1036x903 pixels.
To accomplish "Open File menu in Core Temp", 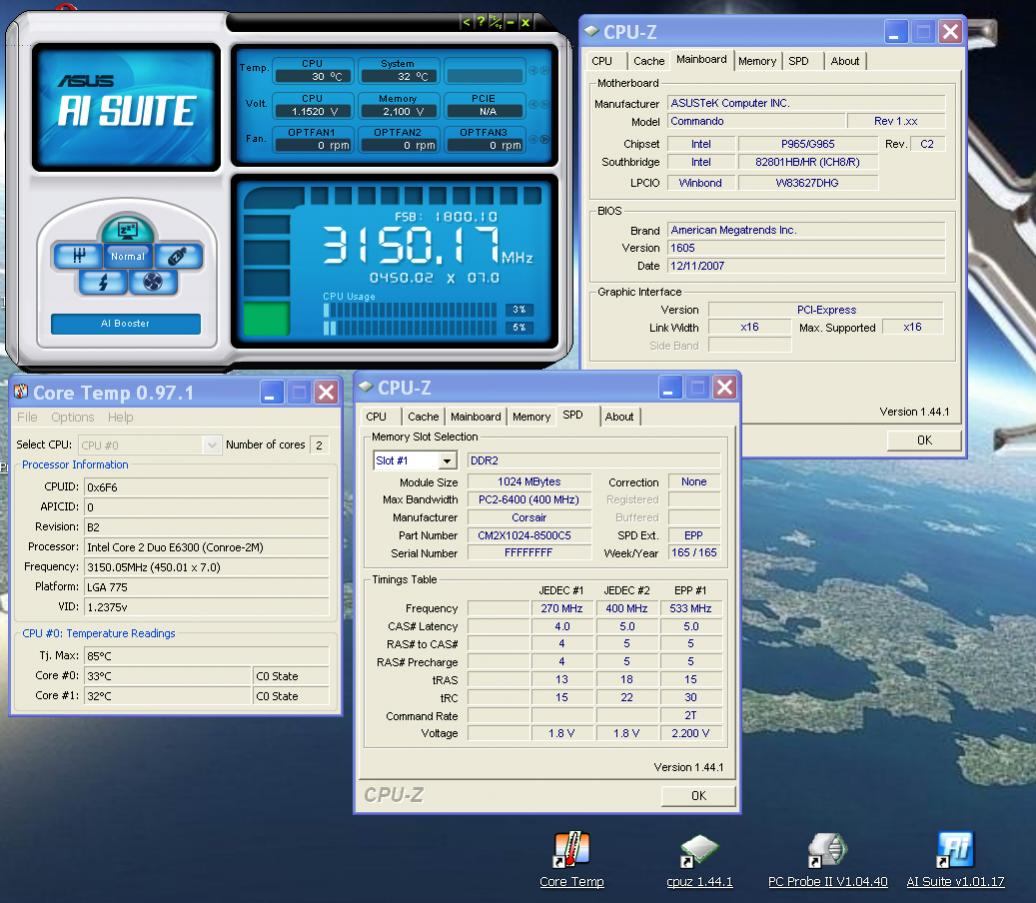I will coord(27,417).
